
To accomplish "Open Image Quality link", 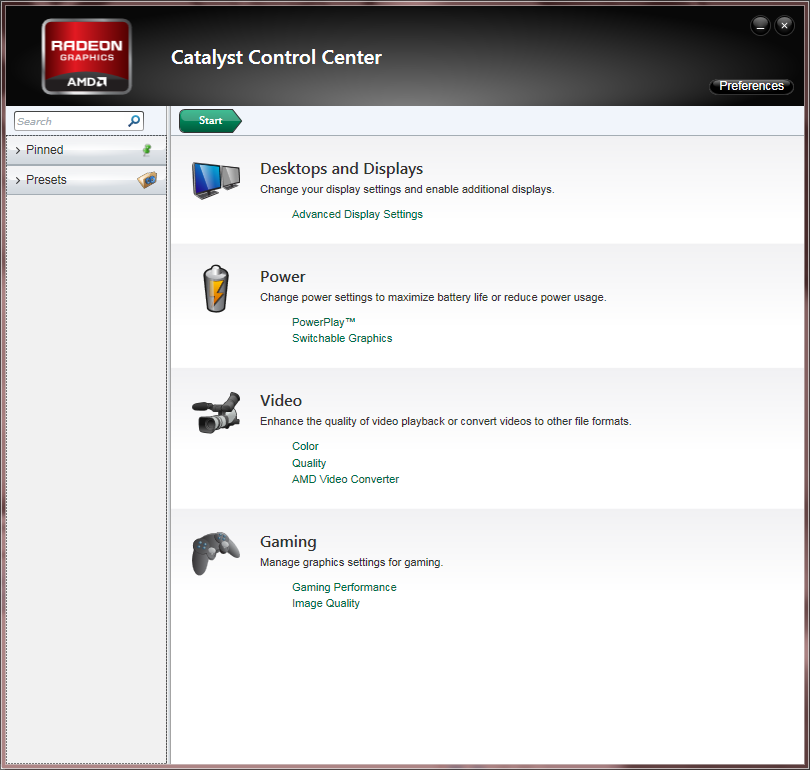I will [x=325, y=603].
